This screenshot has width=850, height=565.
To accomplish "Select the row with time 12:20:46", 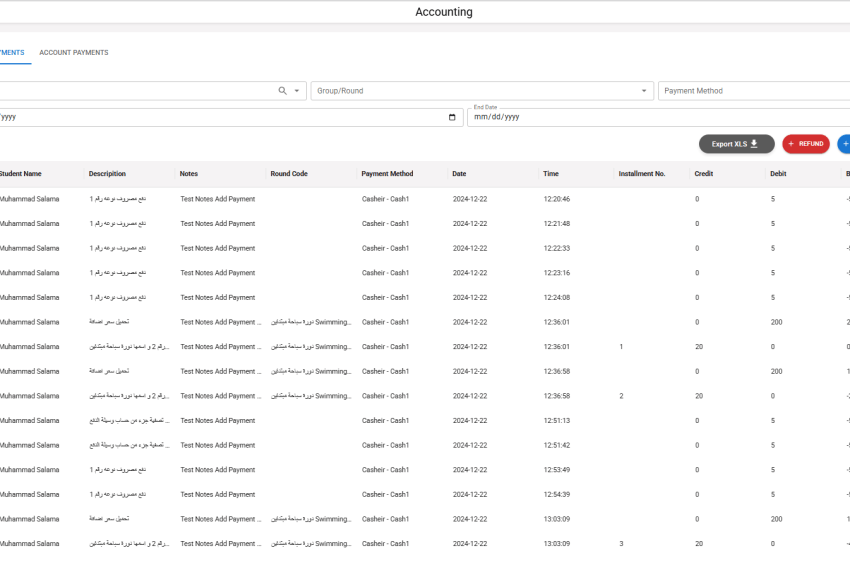I will click(x=425, y=199).
